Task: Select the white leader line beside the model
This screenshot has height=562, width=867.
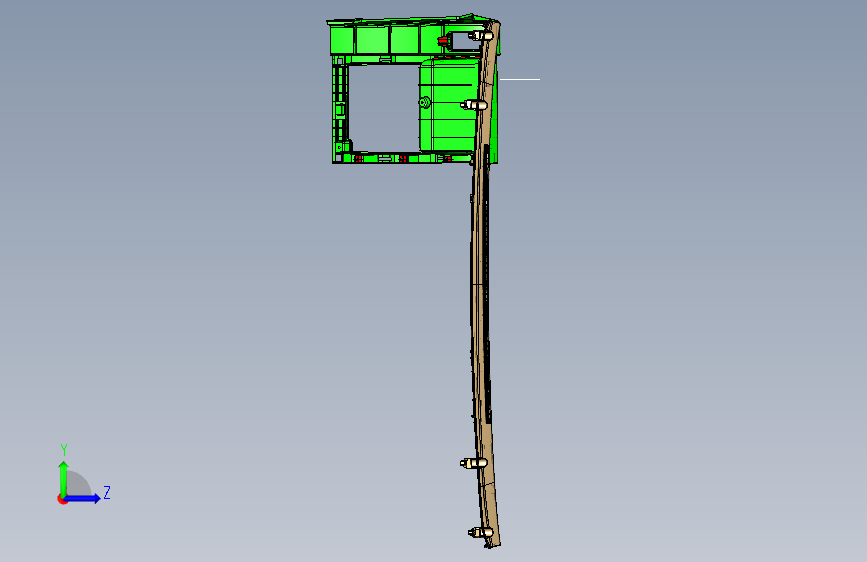Action: click(520, 80)
